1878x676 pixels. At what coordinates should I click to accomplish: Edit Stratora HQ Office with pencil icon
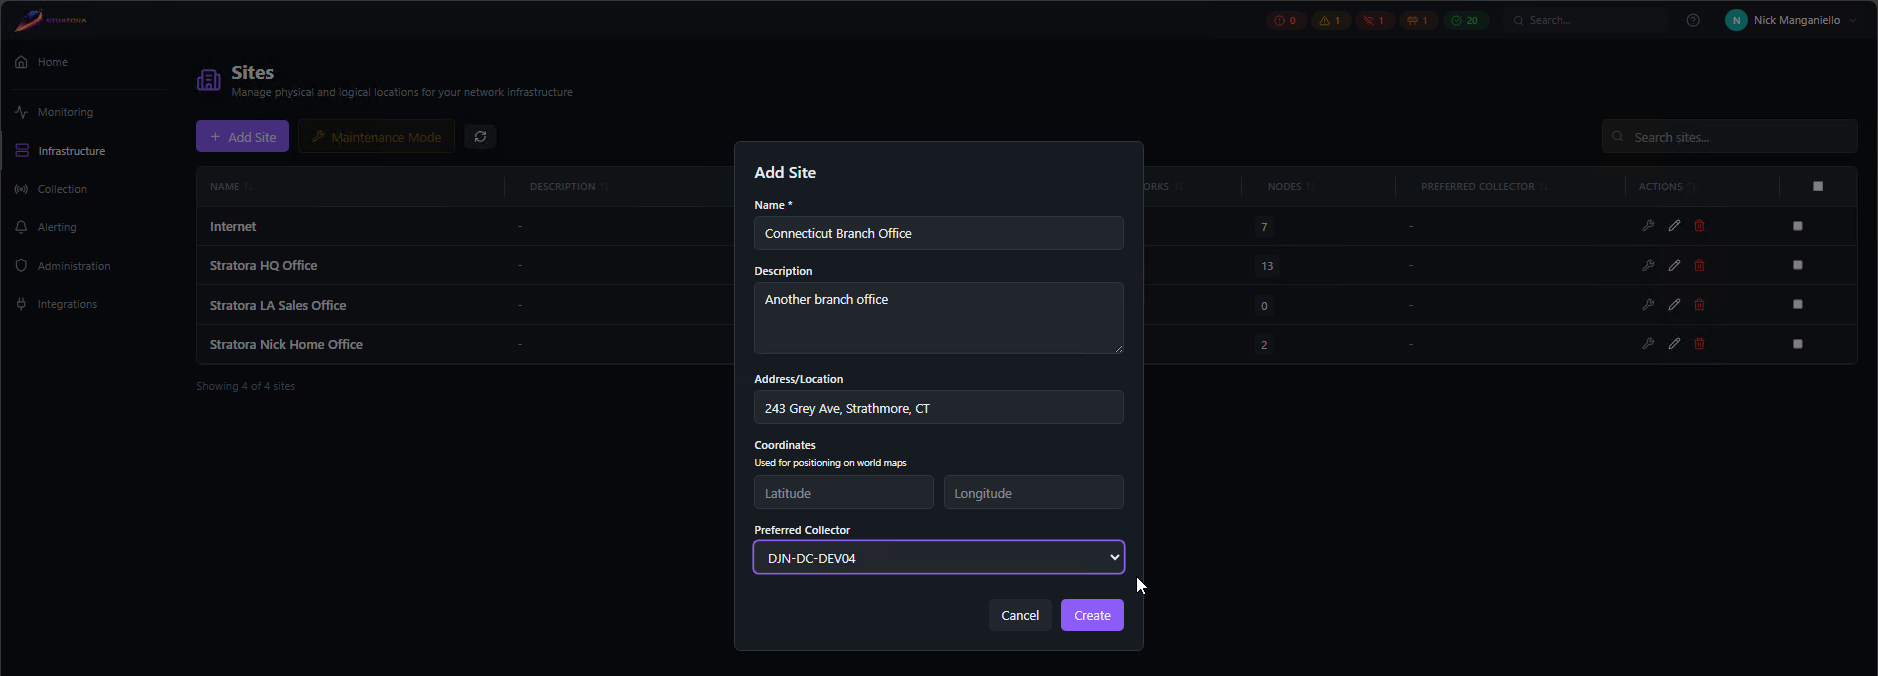point(1674,265)
